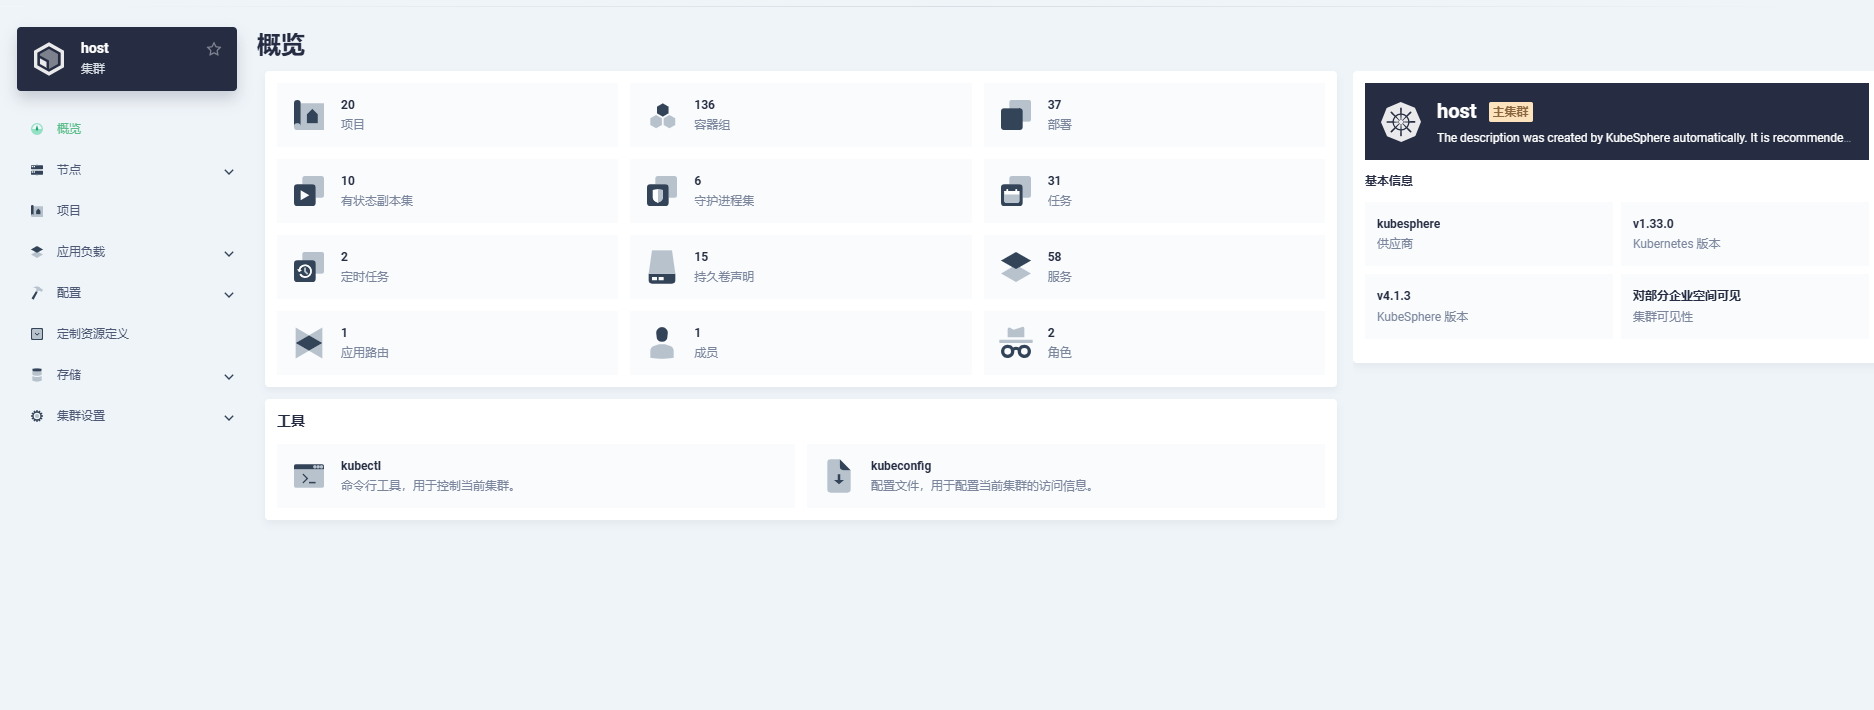Click the 应用负载 sidebar icon
This screenshot has height=710, width=1874.
tap(37, 252)
